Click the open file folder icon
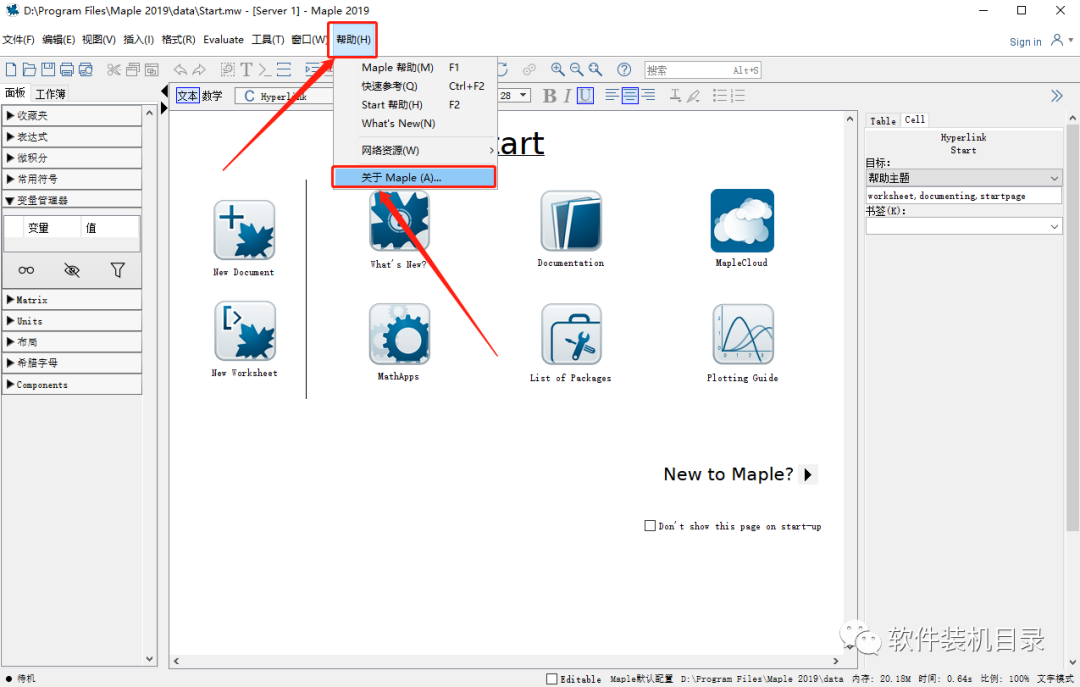 coord(29,70)
